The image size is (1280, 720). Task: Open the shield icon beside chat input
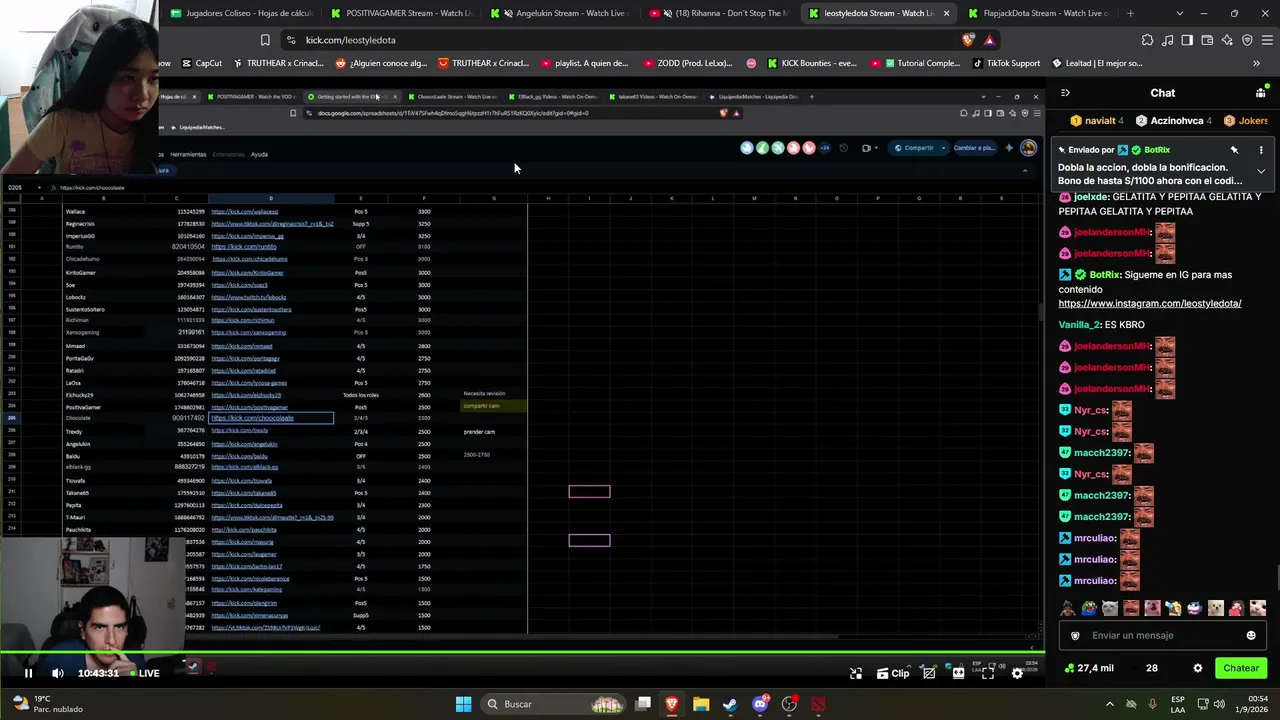1075,635
